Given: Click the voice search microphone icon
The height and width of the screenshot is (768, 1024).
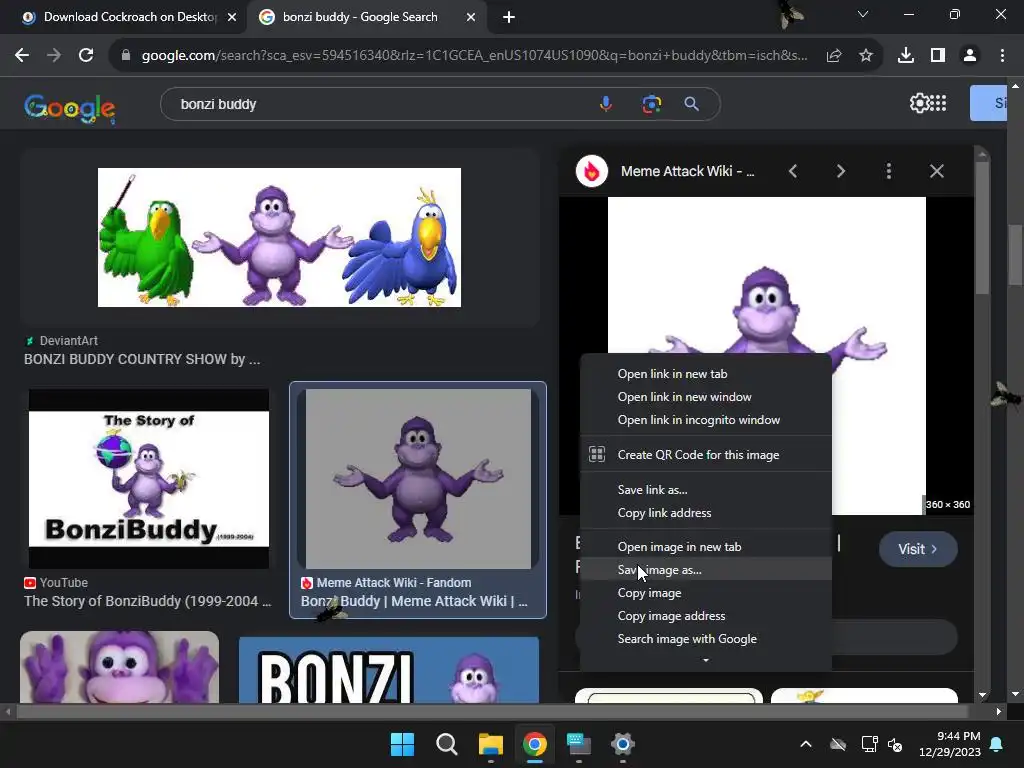Looking at the screenshot, I should click(606, 104).
